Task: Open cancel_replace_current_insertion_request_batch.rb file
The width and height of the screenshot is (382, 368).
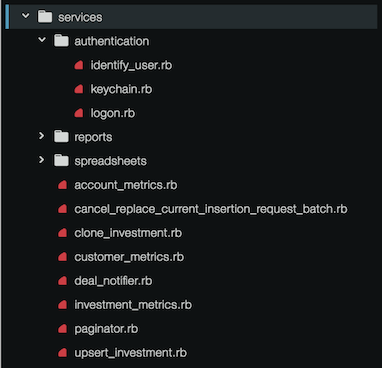Action: click(211, 209)
